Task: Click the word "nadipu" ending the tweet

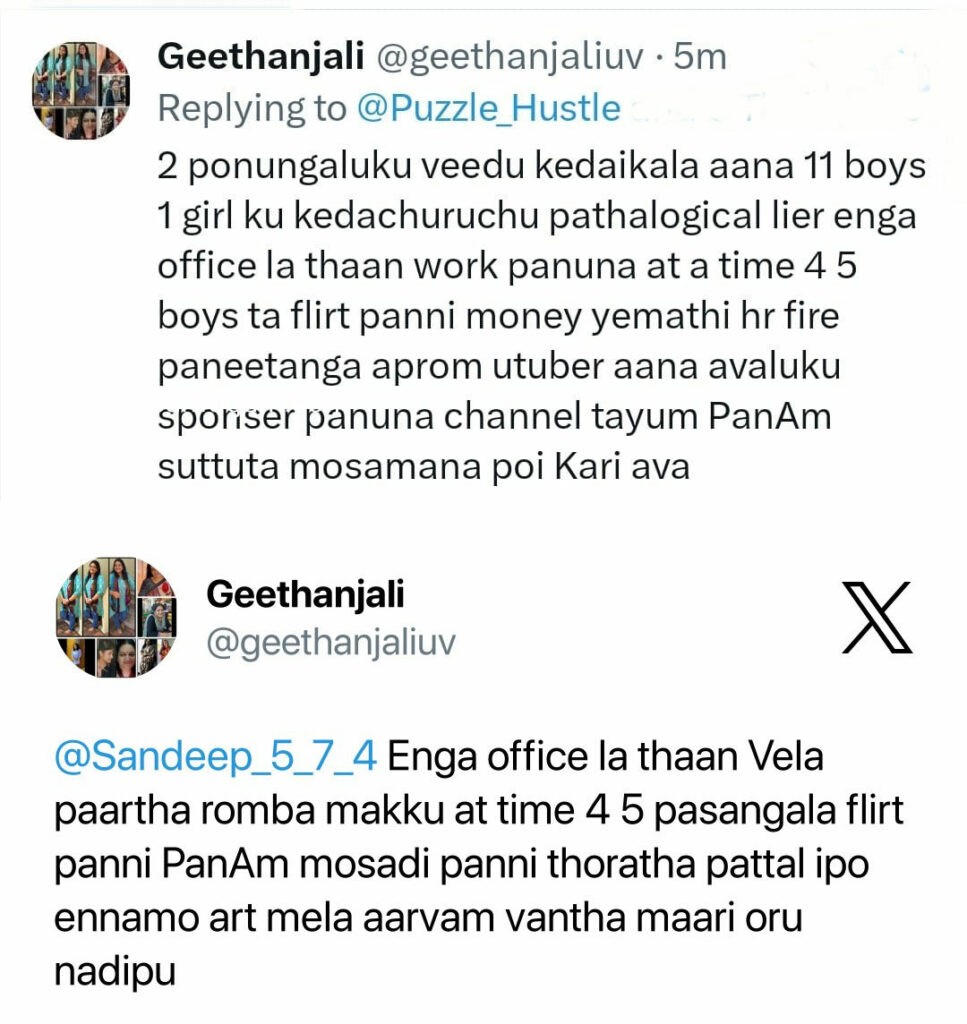Action: [x=114, y=970]
